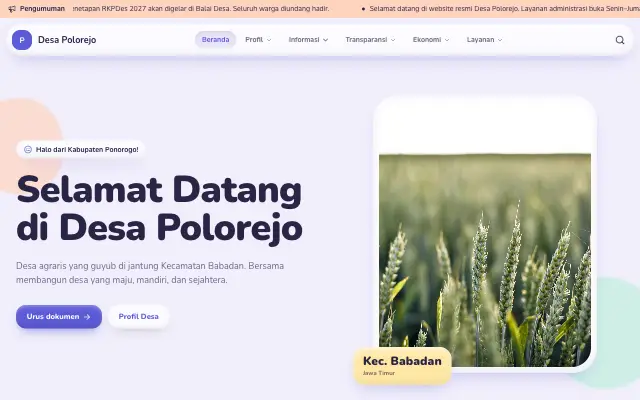Click the Desa agraris description paragraph
The image size is (640, 400).
(x=150, y=273)
